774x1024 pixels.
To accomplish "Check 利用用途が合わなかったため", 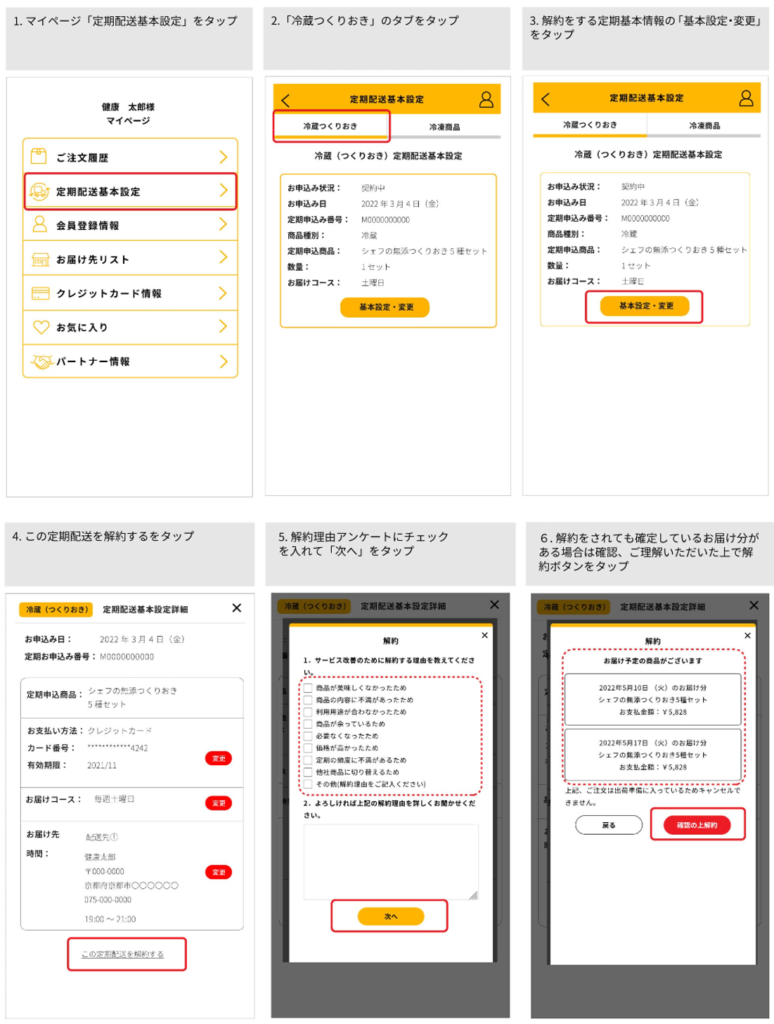I will pos(308,712).
